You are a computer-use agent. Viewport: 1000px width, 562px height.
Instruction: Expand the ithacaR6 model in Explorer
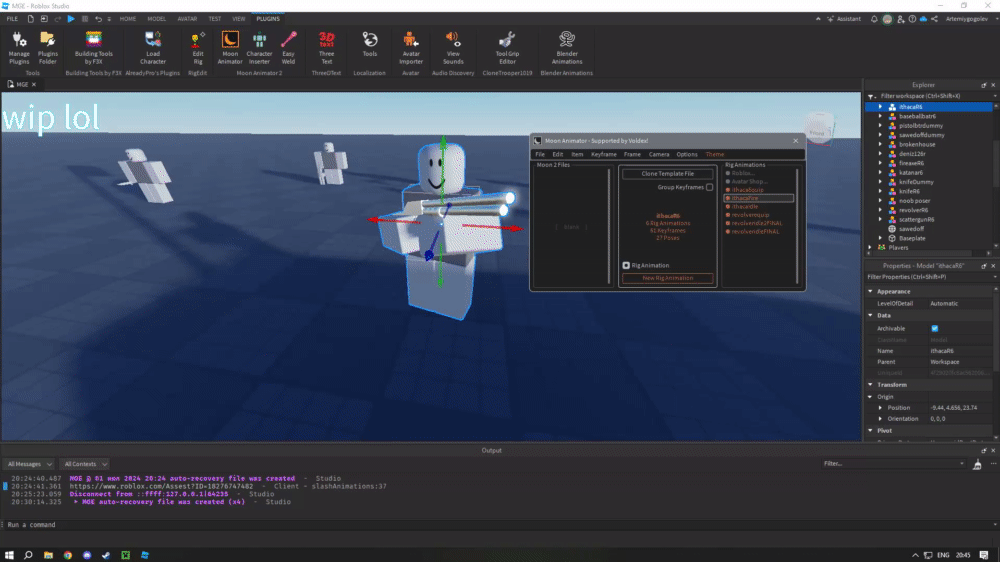(x=880, y=107)
